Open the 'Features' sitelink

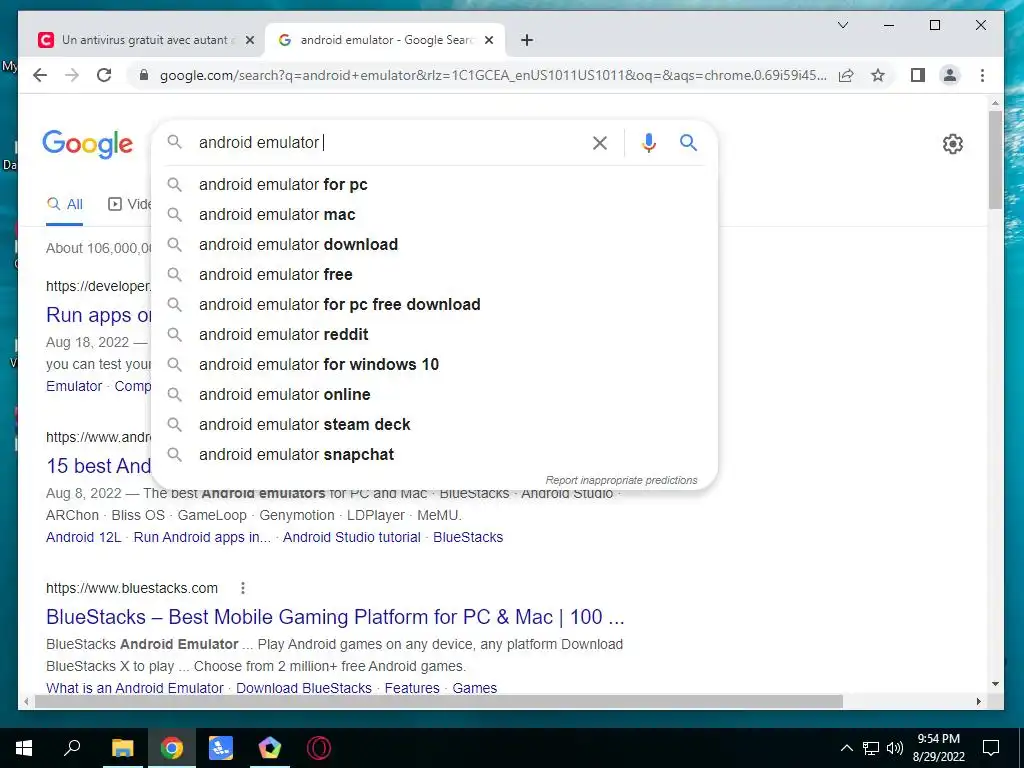pos(412,688)
